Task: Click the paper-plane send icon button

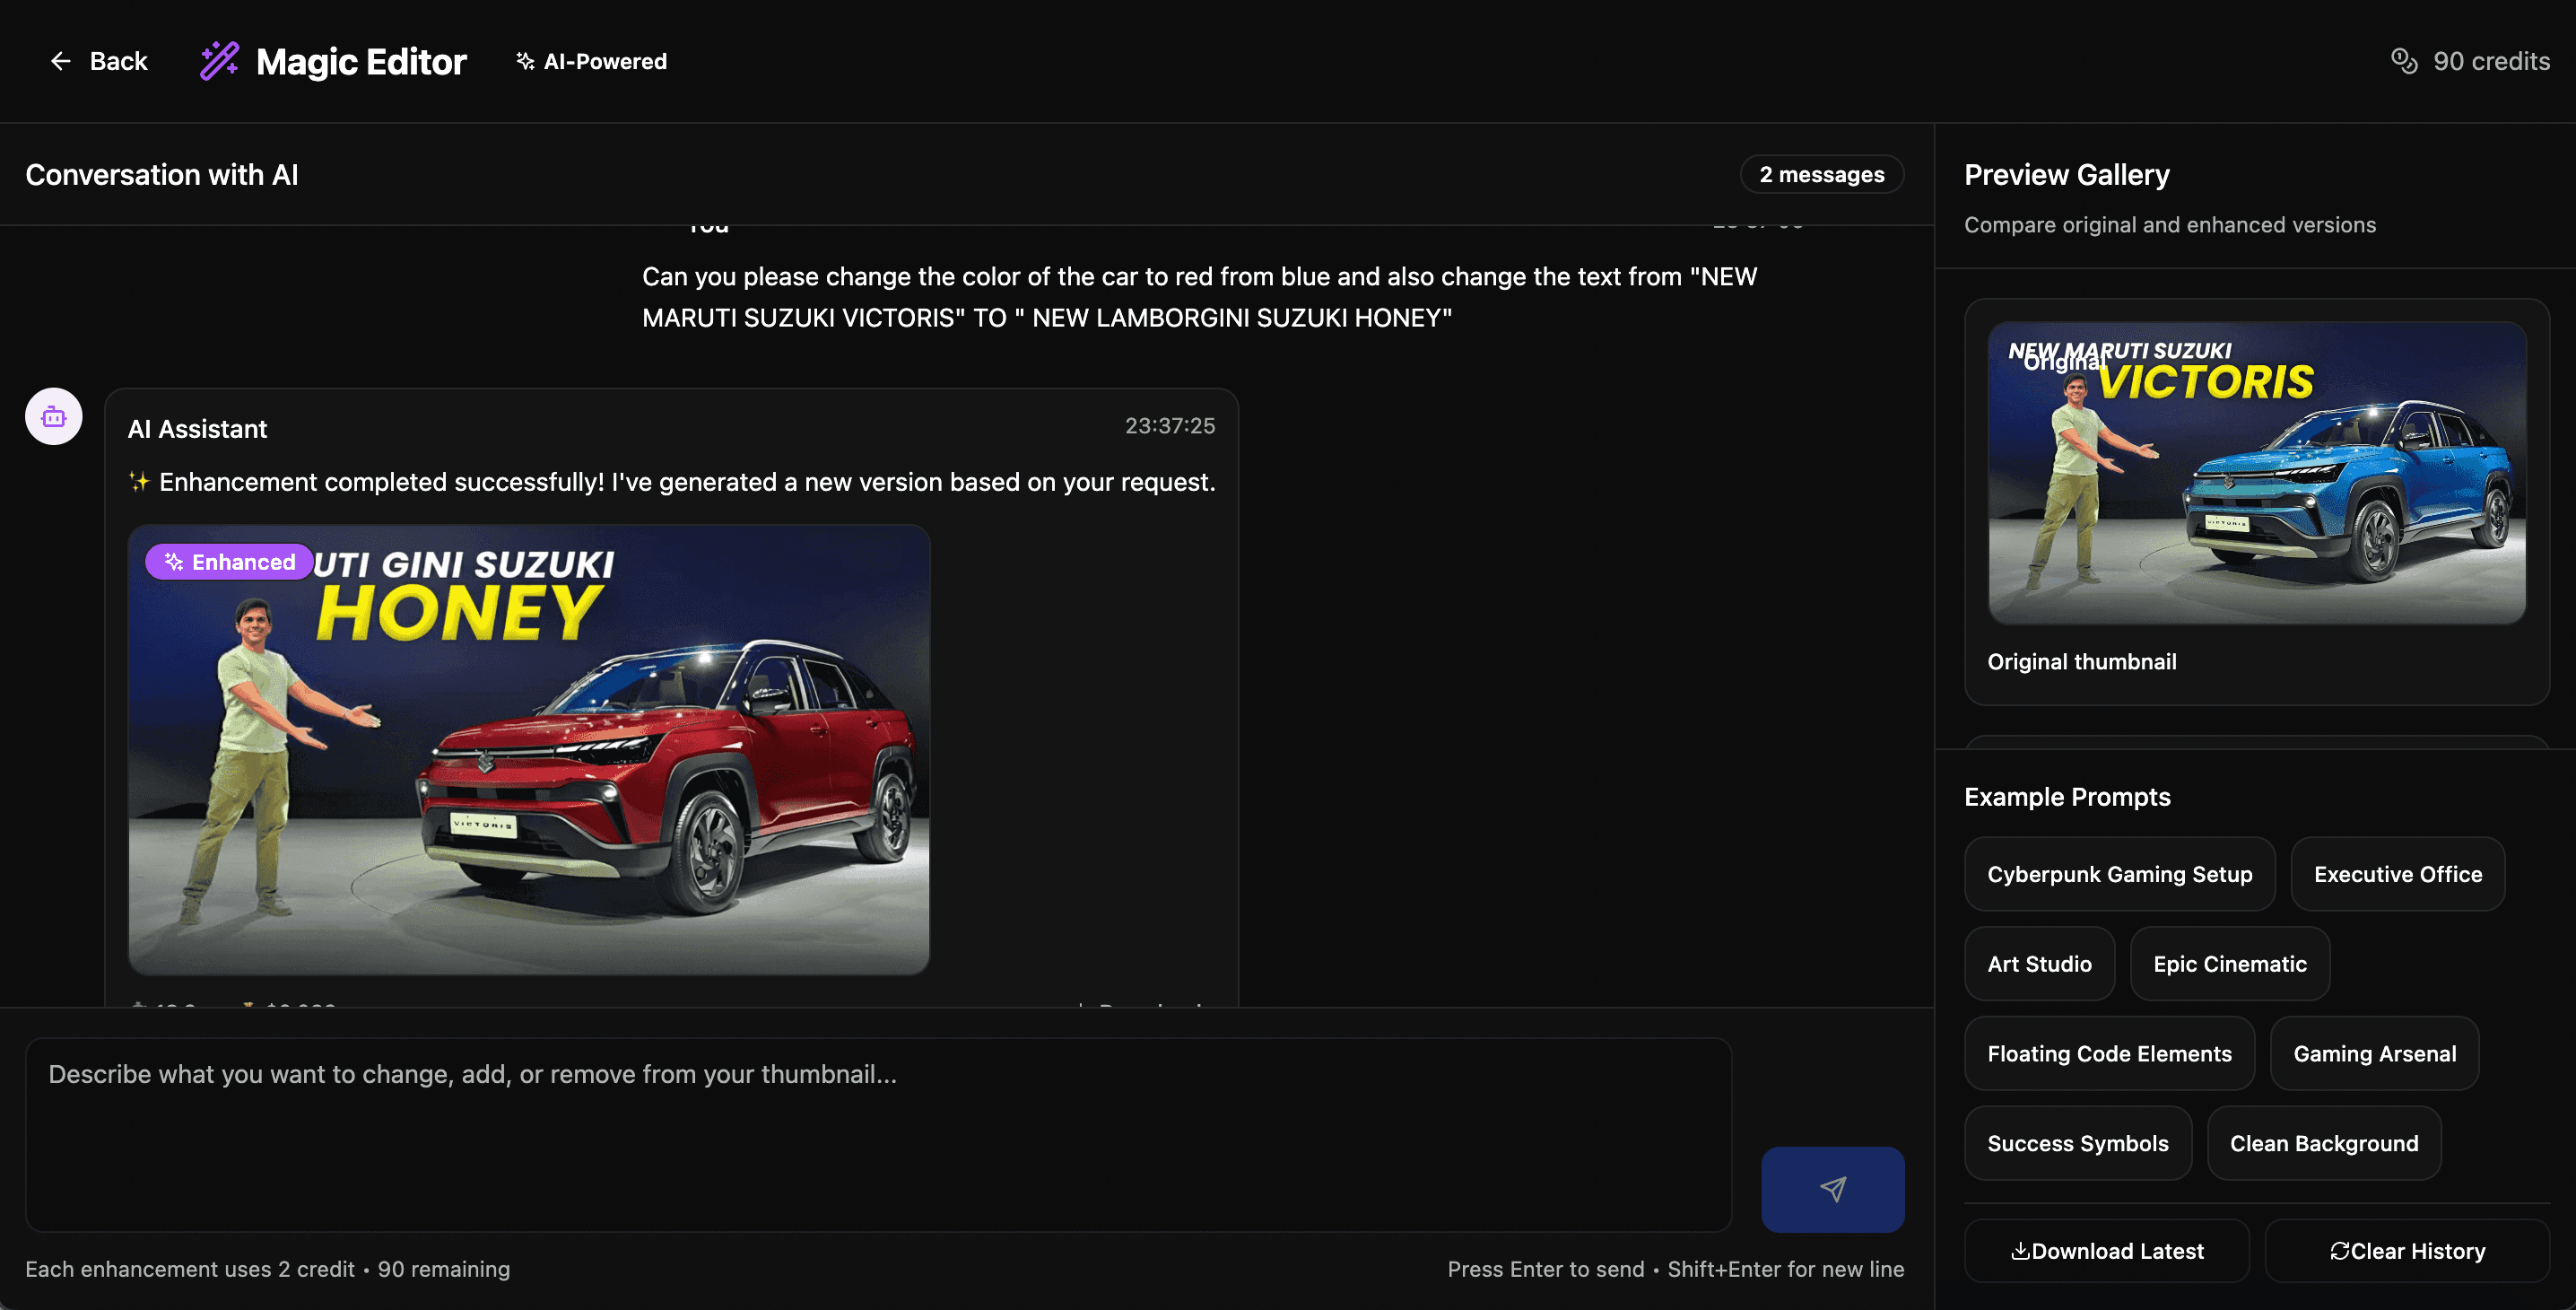Action: (x=1832, y=1188)
